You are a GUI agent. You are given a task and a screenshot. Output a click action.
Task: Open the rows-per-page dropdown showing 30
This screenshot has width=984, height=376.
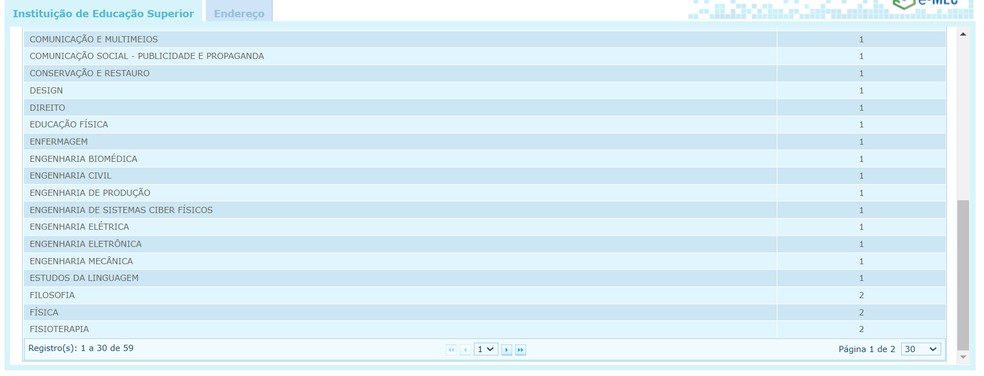click(921, 349)
